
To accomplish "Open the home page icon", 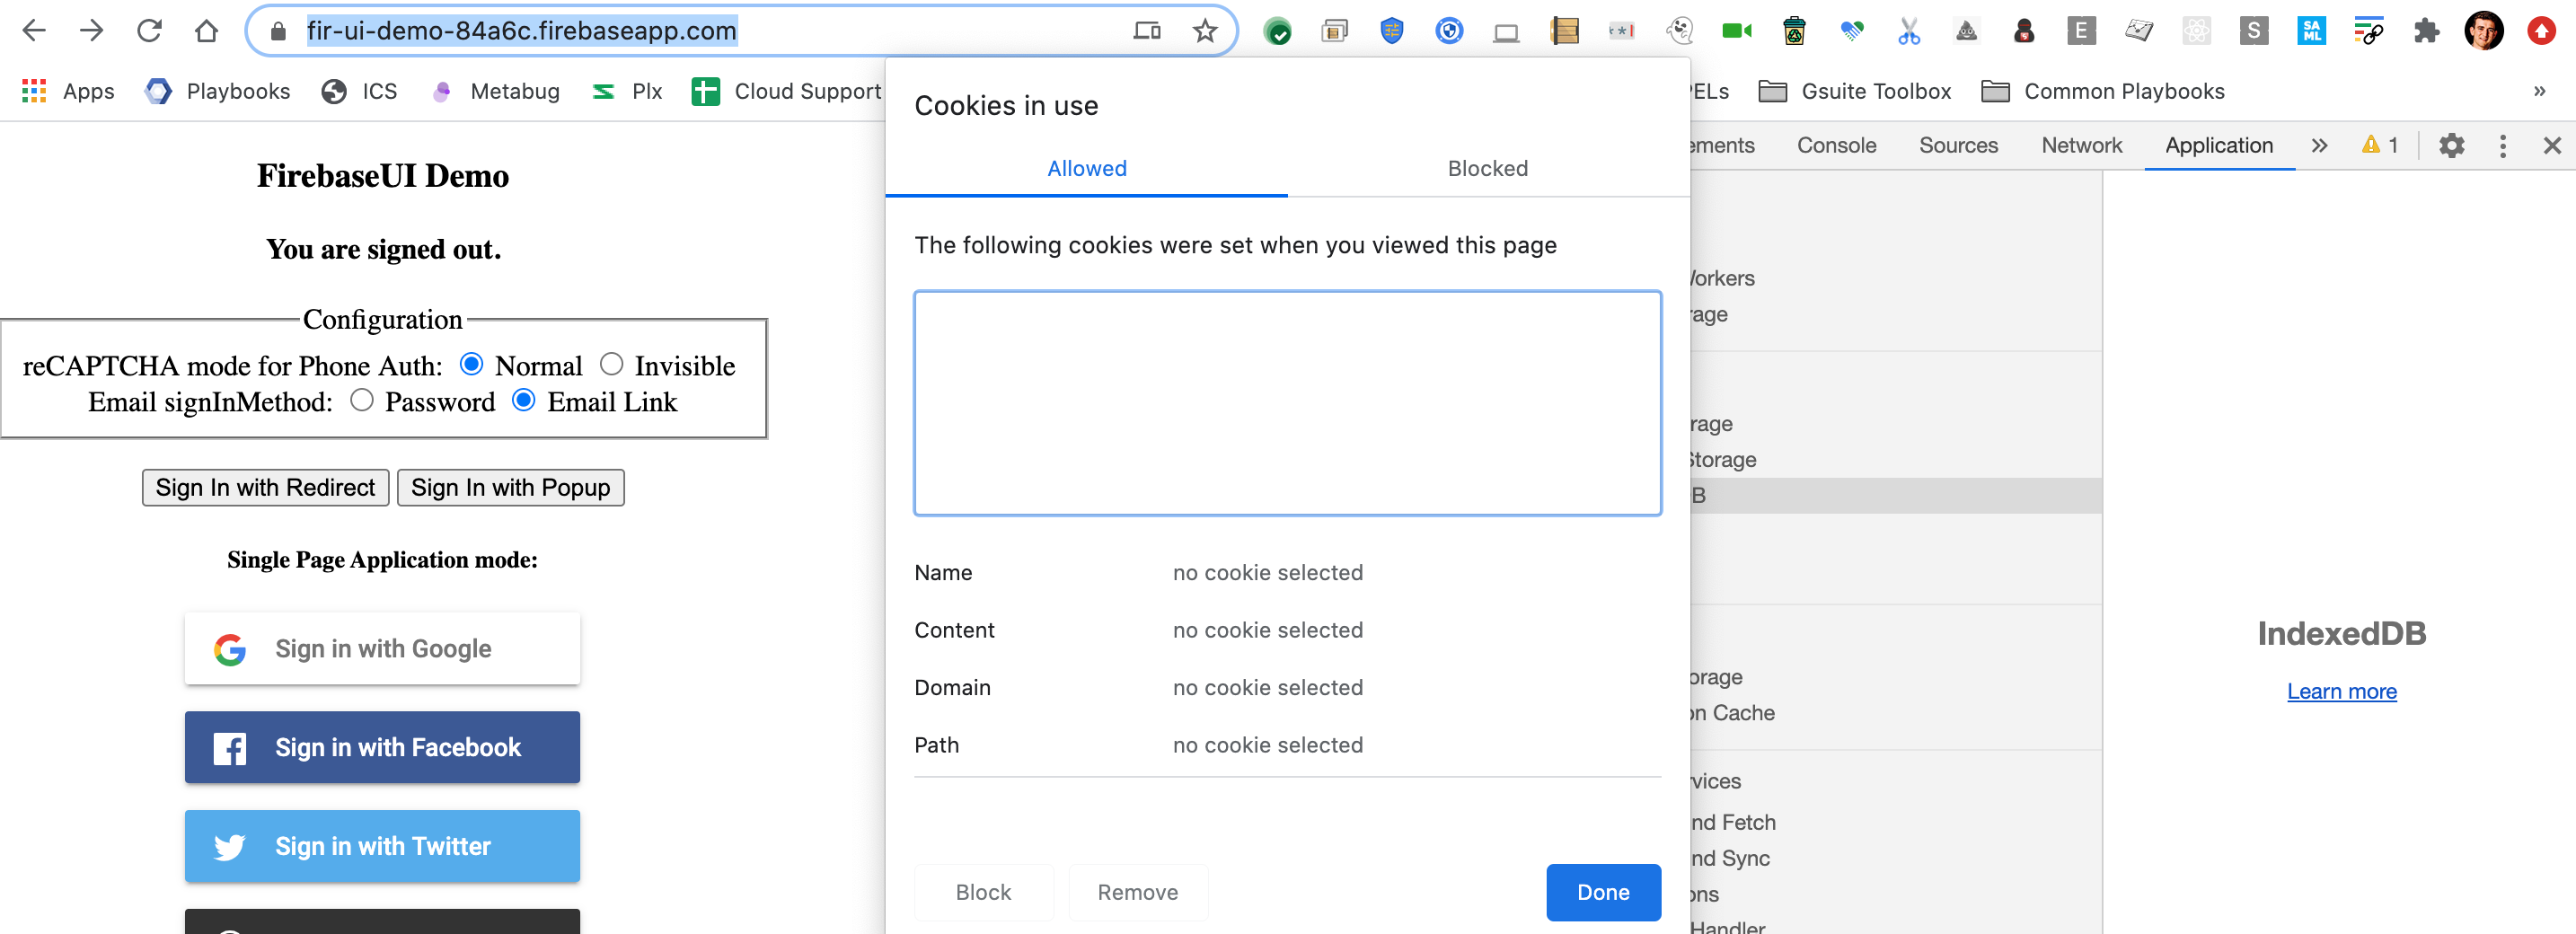I will 206,31.
